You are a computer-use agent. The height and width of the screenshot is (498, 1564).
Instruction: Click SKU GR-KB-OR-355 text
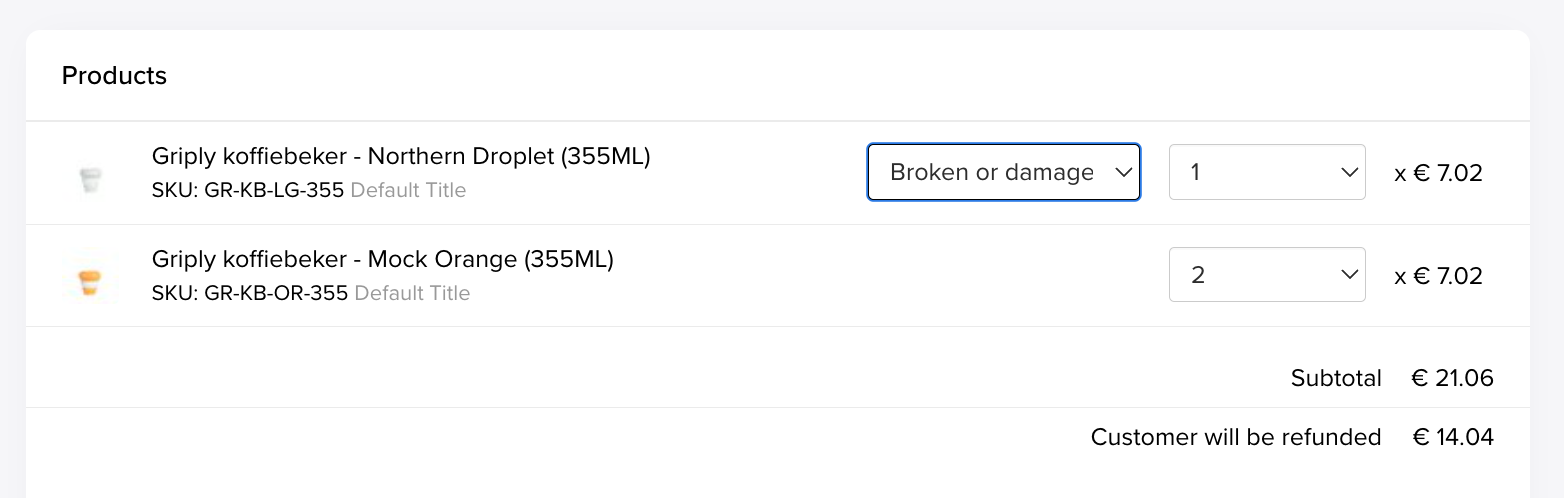pos(250,293)
